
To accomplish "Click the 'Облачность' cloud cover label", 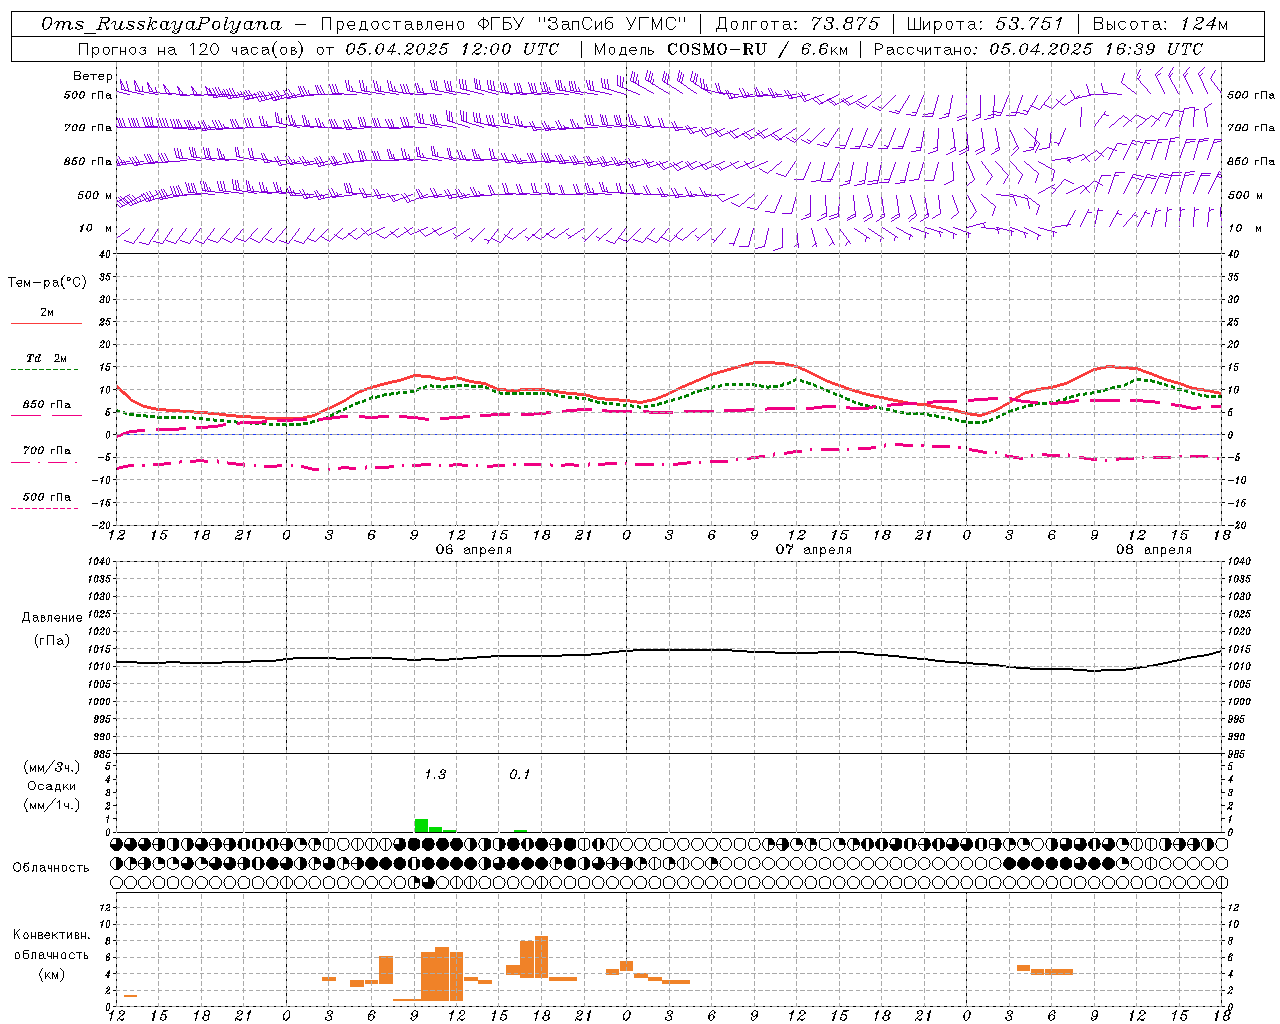I will click(x=51, y=868).
